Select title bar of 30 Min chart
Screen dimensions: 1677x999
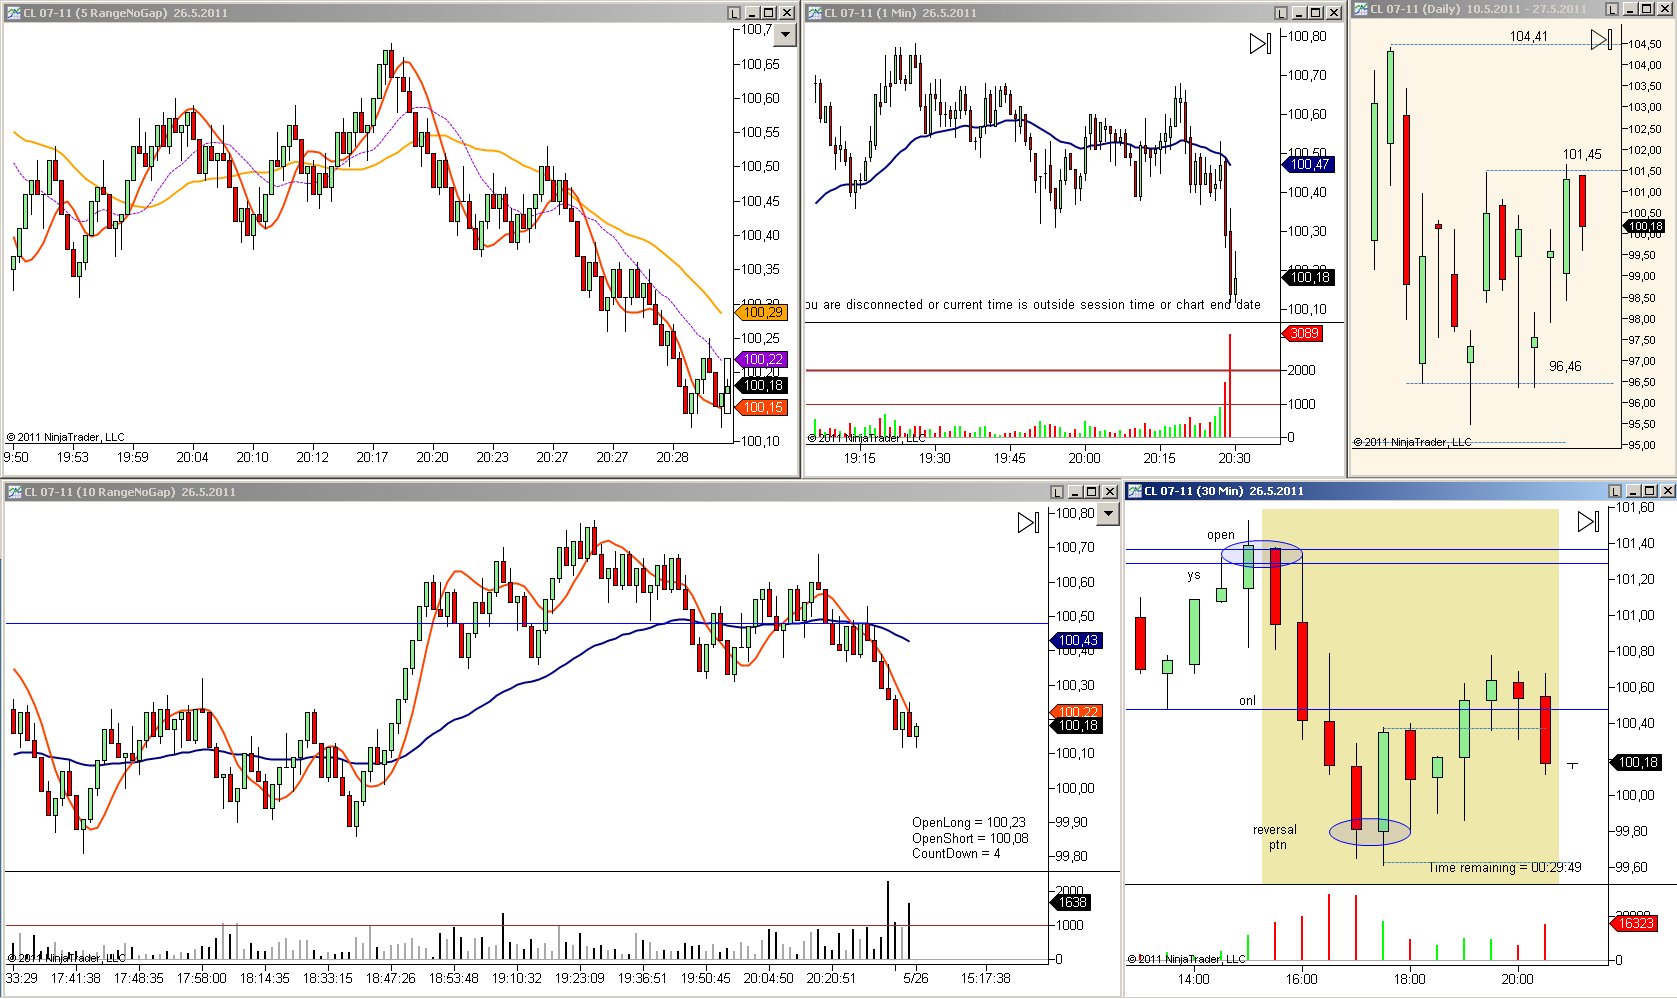pos(1400,491)
